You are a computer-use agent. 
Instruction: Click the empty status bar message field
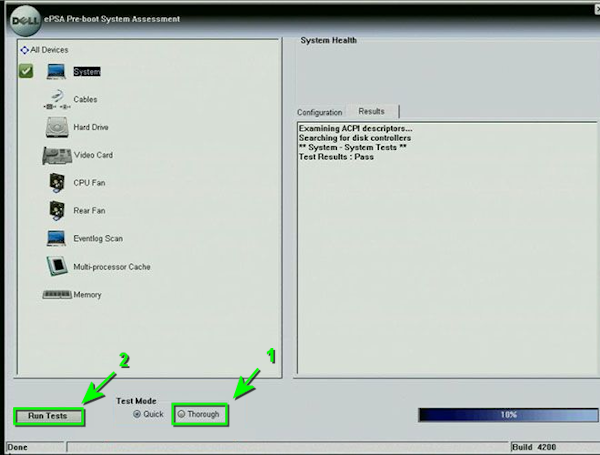pyautogui.click(x=288, y=447)
